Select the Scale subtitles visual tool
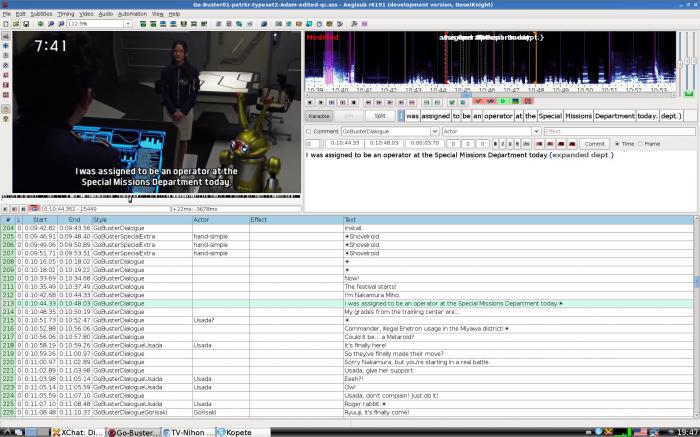Viewport: 700px width, 437px height. point(6,75)
